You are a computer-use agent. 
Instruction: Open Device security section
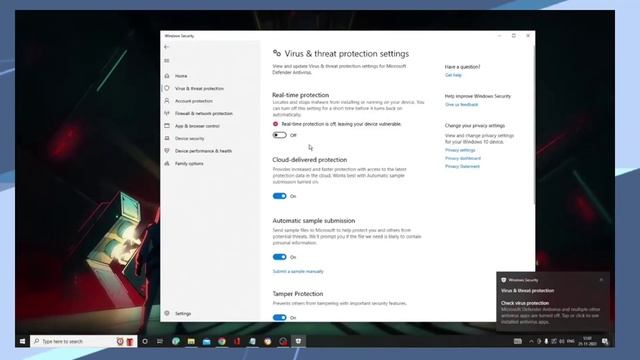coord(189,138)
